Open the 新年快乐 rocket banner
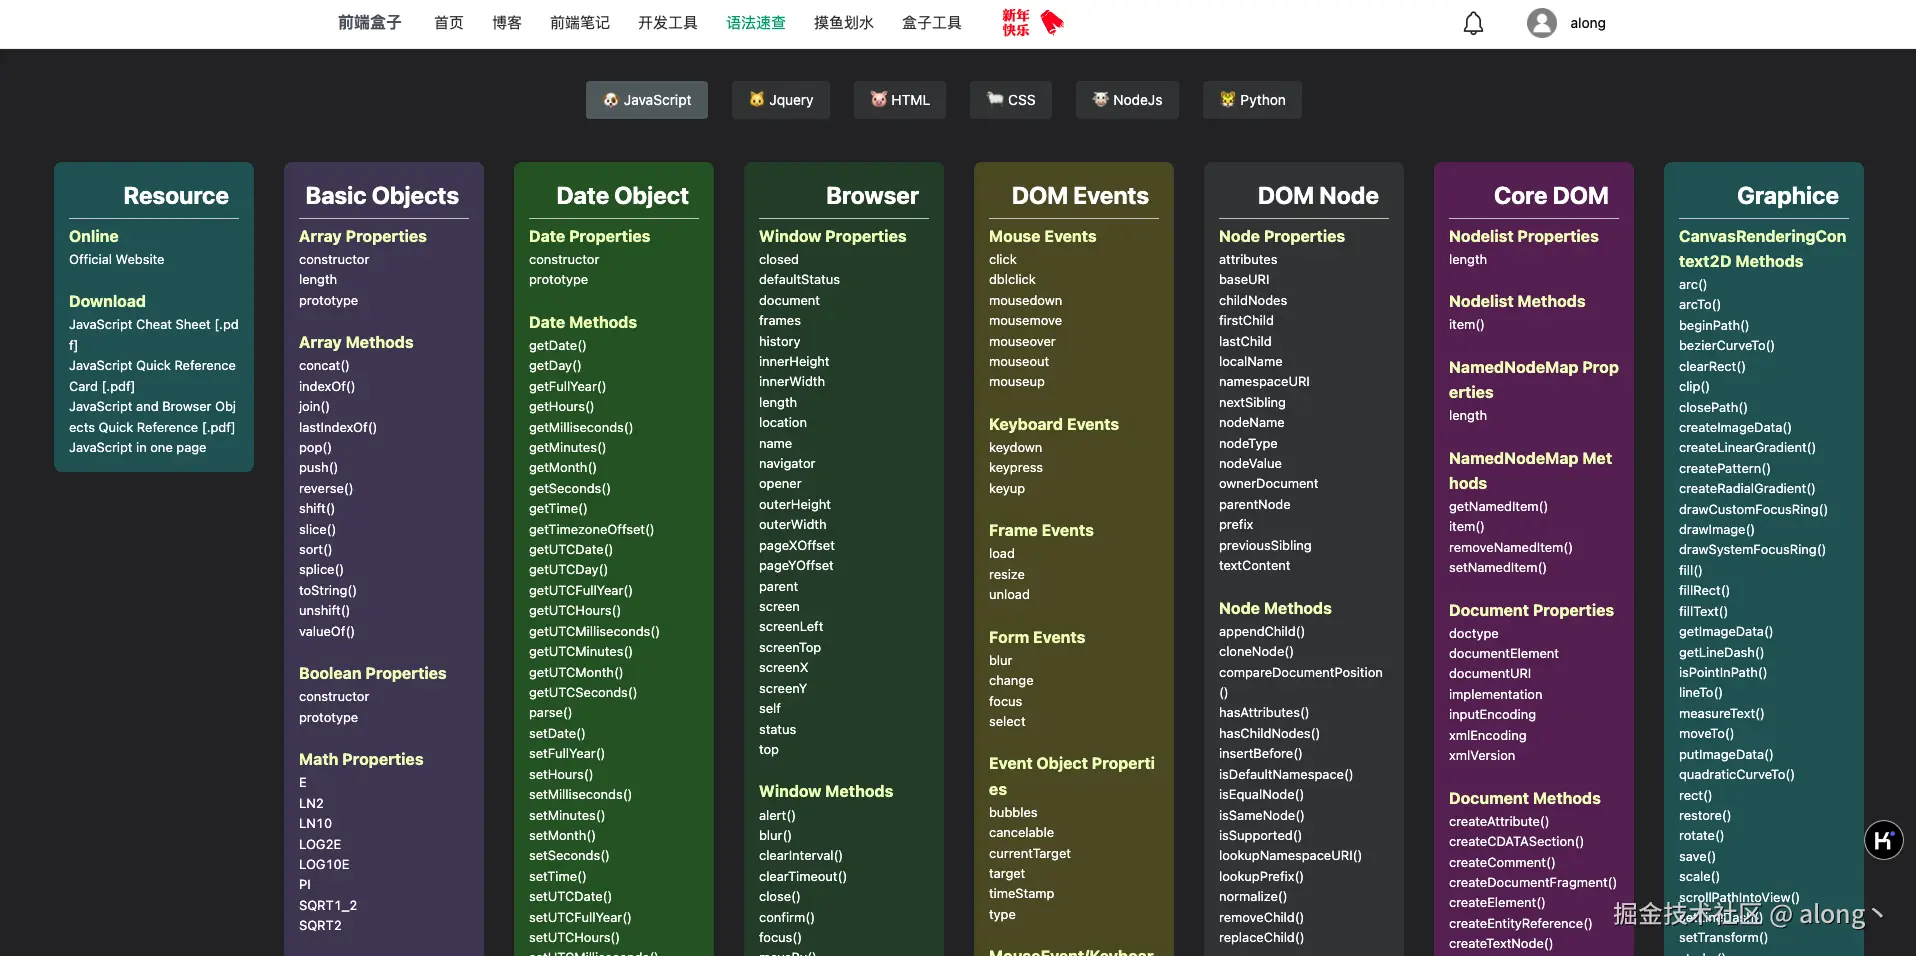1916x956 pixels. (1033, 22)
